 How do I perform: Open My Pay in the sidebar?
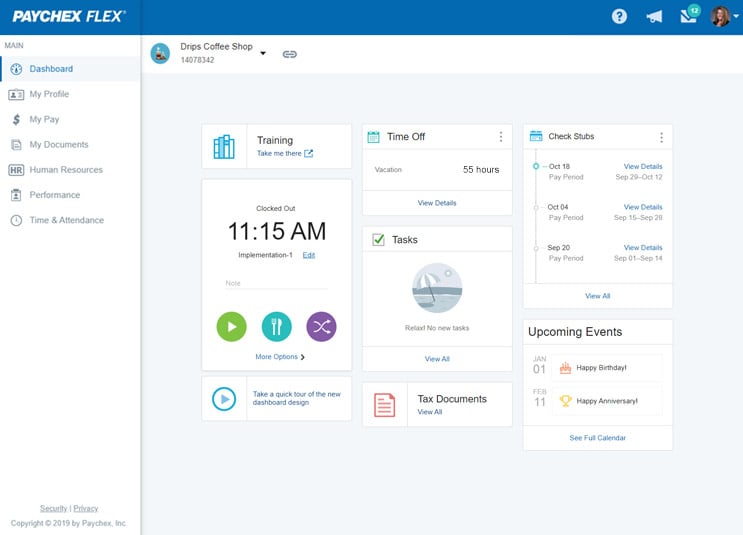click(x=70, y=119)
